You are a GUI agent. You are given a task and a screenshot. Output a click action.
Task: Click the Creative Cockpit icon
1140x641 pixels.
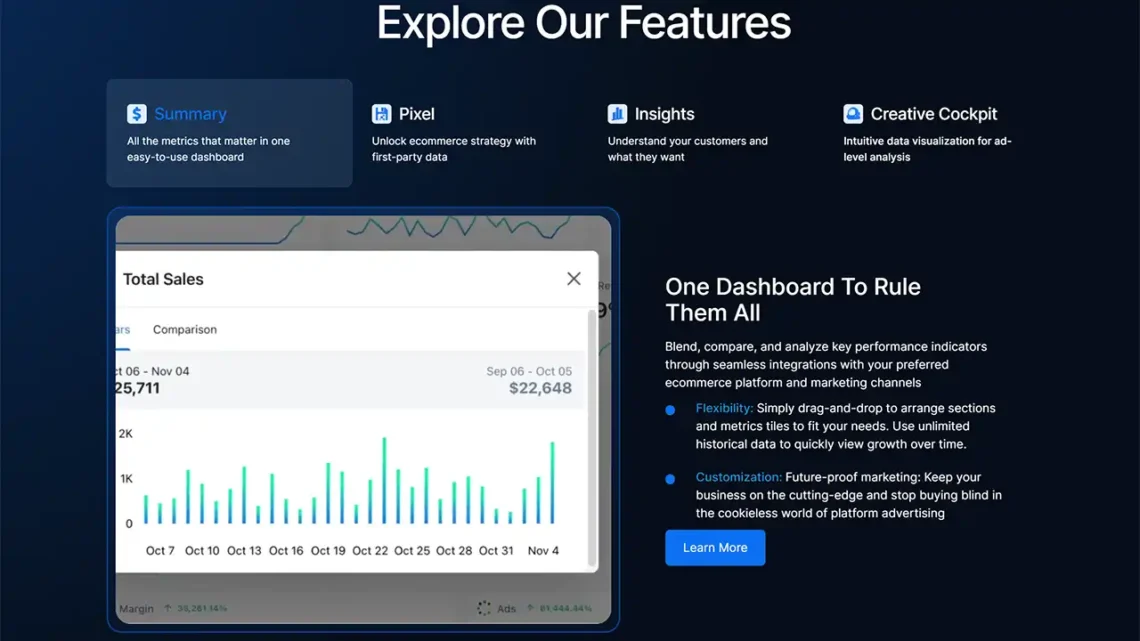click(853, 113)
